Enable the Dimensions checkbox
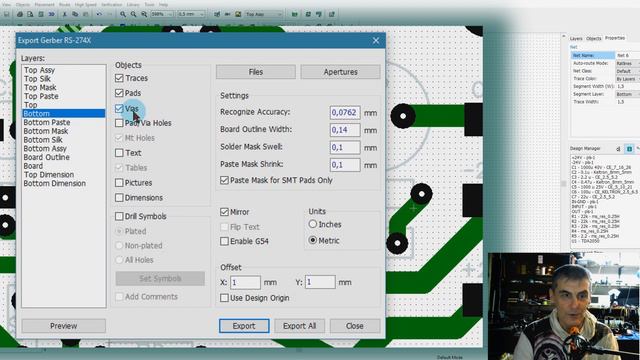The width and height of the screenshot is (640, 360). click(119, 198)
